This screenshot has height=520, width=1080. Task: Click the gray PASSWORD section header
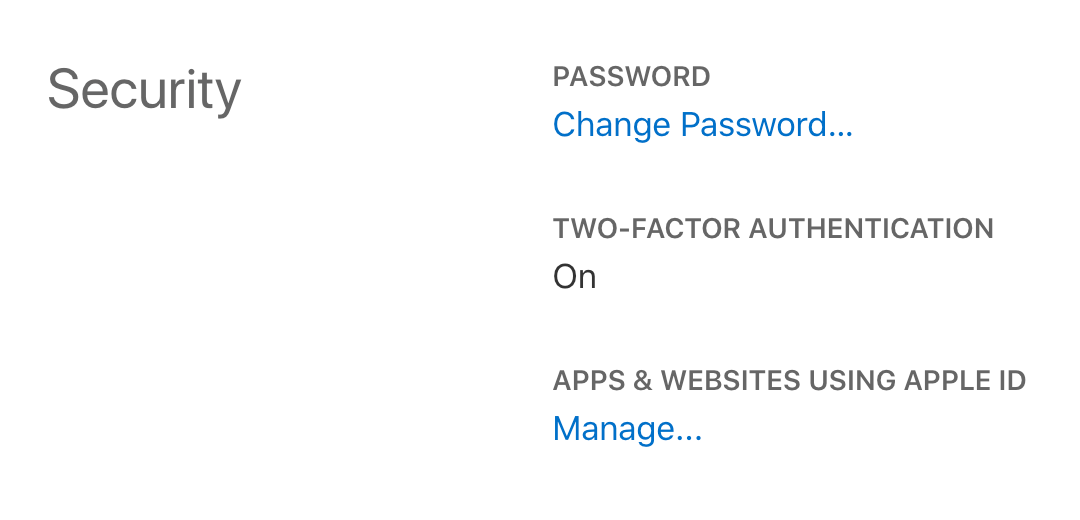[631, 77]
